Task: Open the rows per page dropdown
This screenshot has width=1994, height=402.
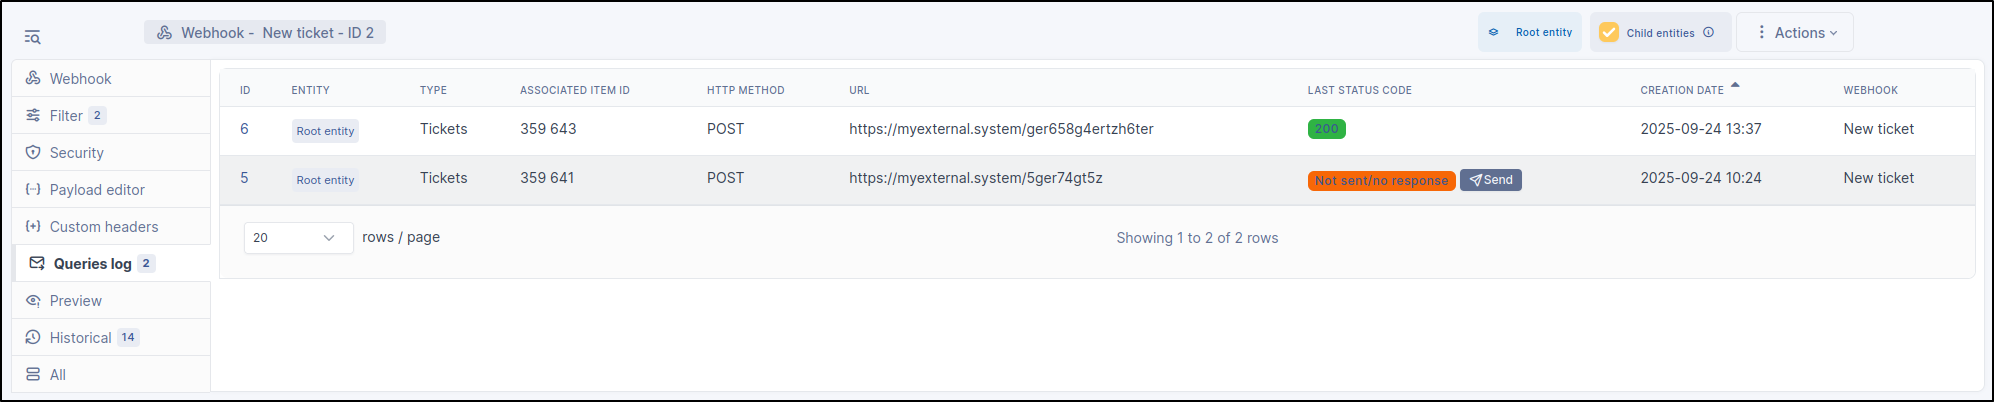Action: coord(298,238)
